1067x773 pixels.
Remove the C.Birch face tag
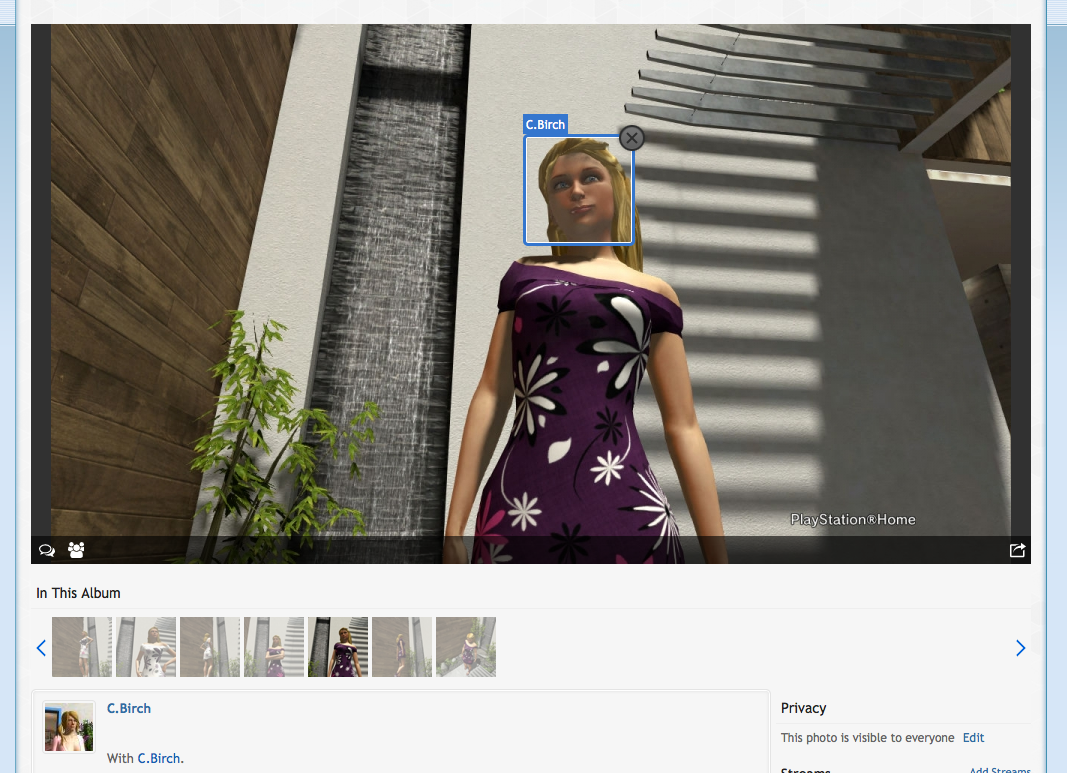(631, 138)
